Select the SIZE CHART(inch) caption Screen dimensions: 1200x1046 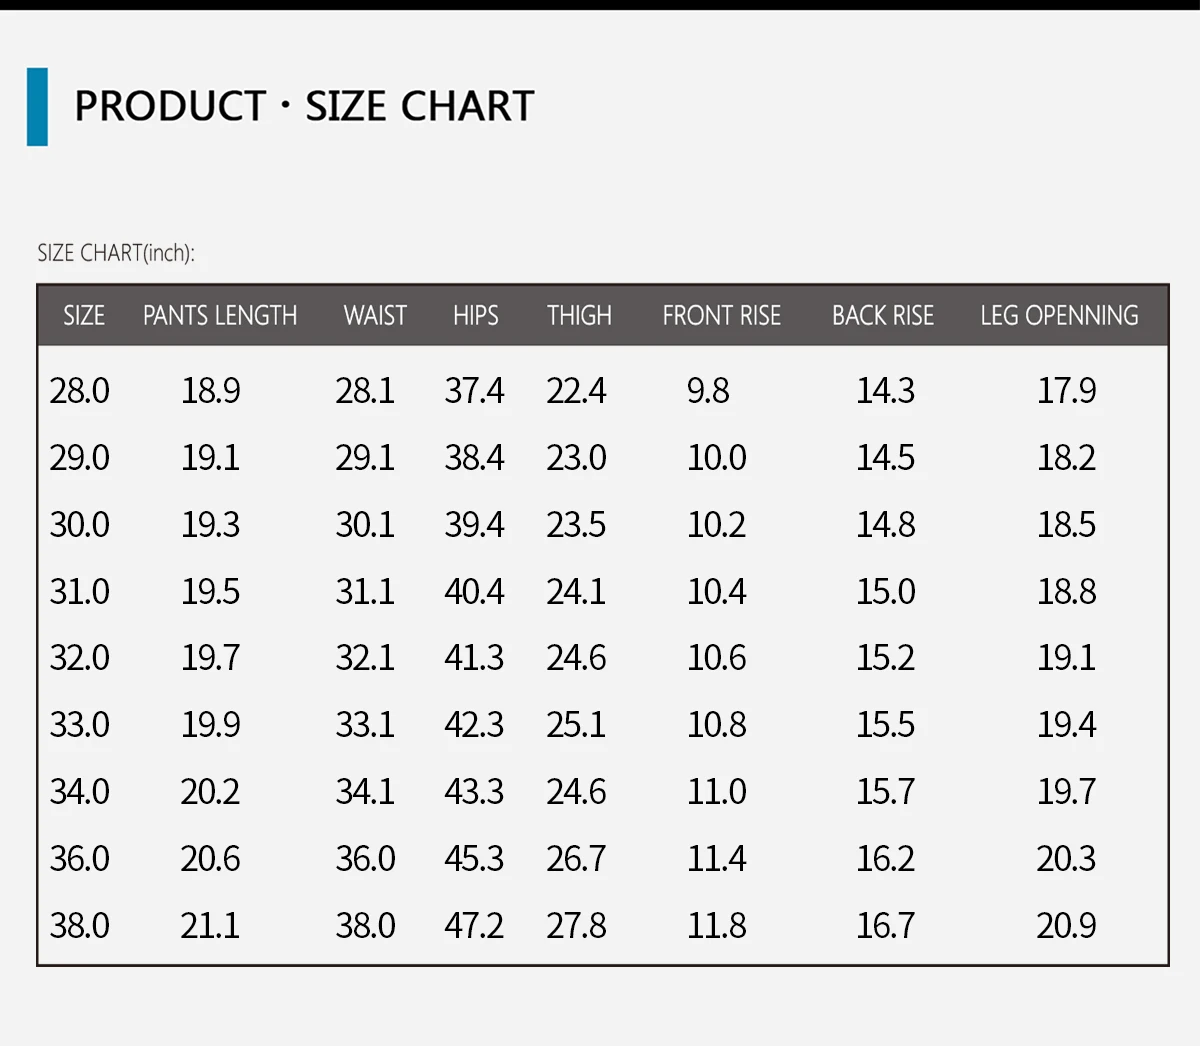[116, 253]
